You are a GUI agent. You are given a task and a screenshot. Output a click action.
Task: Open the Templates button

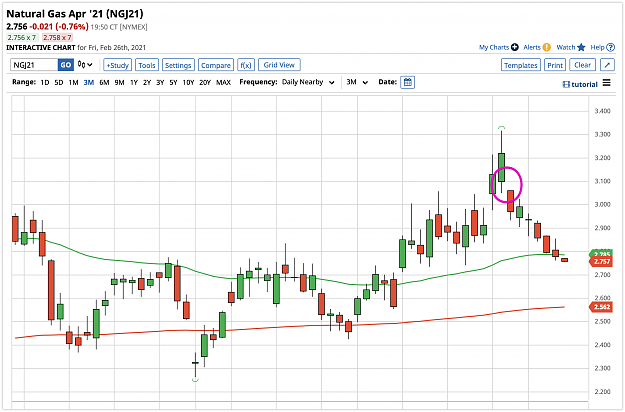point(521,65)
